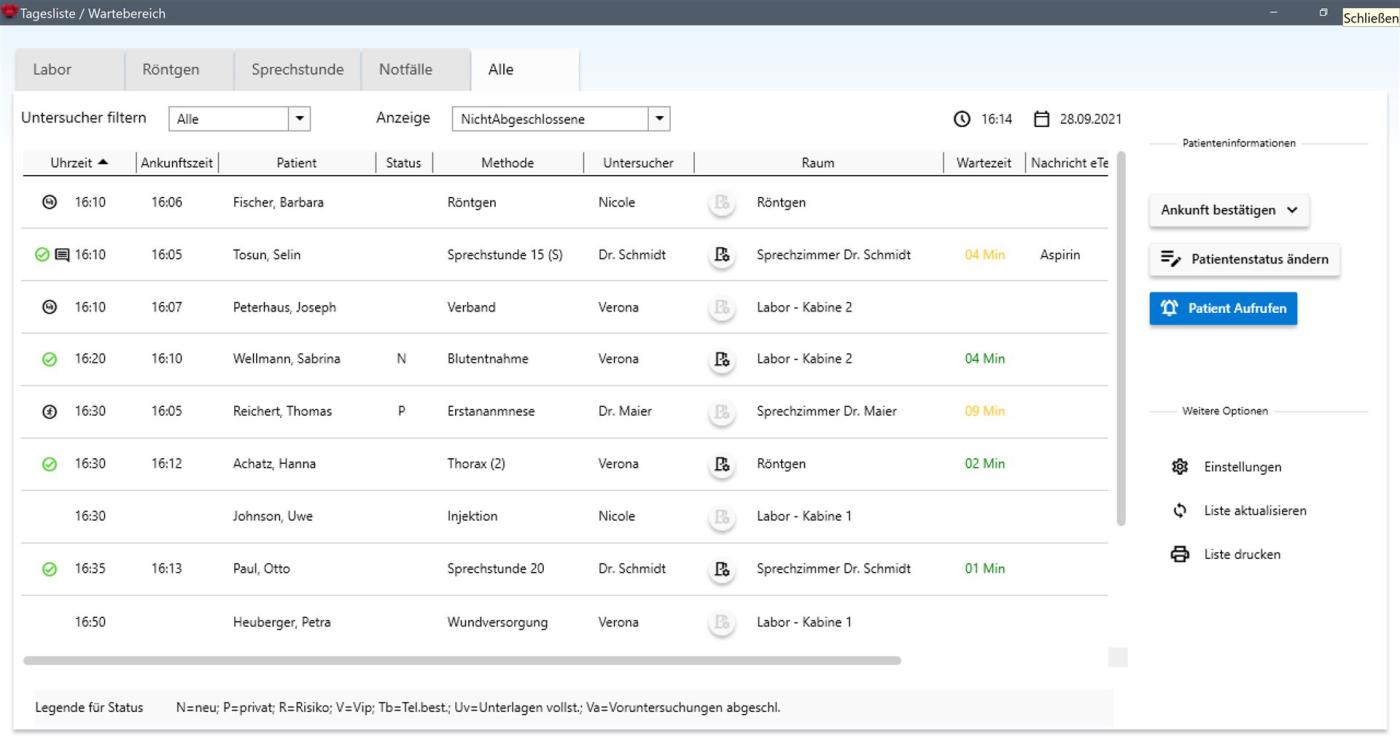Click the Liste drucken printer icon
This screenshot has width=1400, height=742.
click(1180, 554)
